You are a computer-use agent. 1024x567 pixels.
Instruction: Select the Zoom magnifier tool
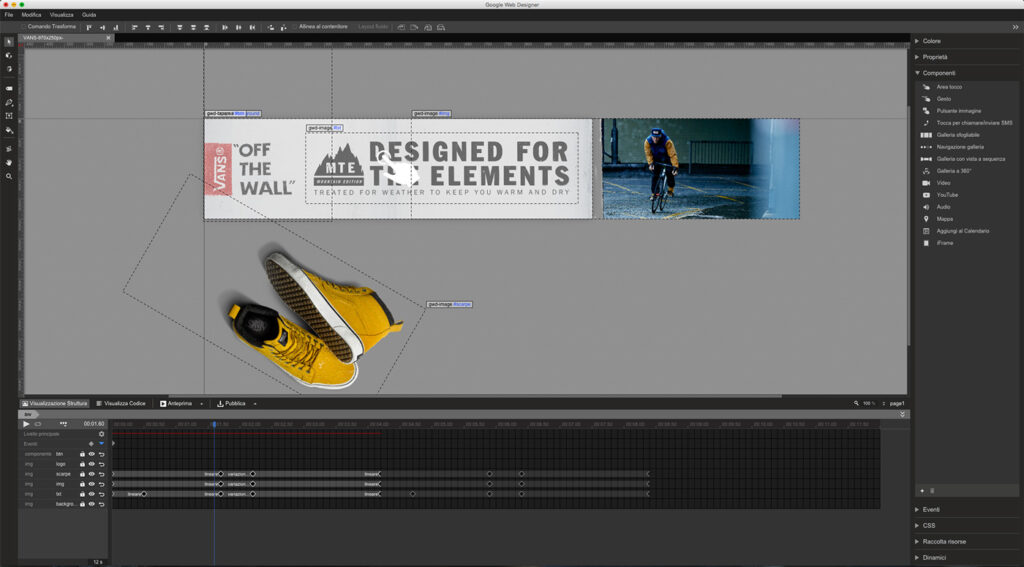8,176
